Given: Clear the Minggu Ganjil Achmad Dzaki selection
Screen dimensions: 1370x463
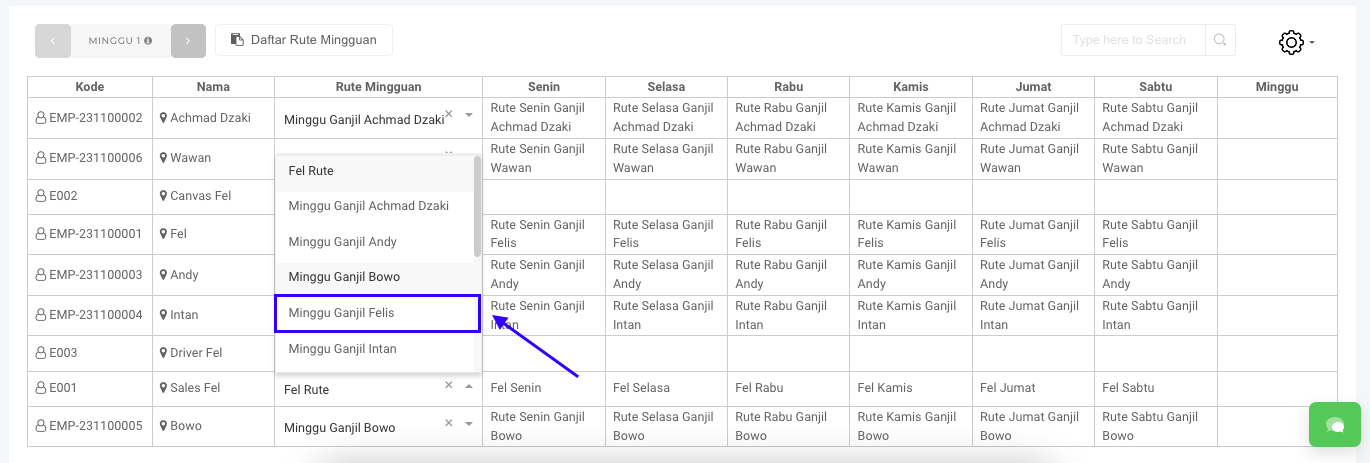Looking at the screenshot, I should (x=448, y=115).
